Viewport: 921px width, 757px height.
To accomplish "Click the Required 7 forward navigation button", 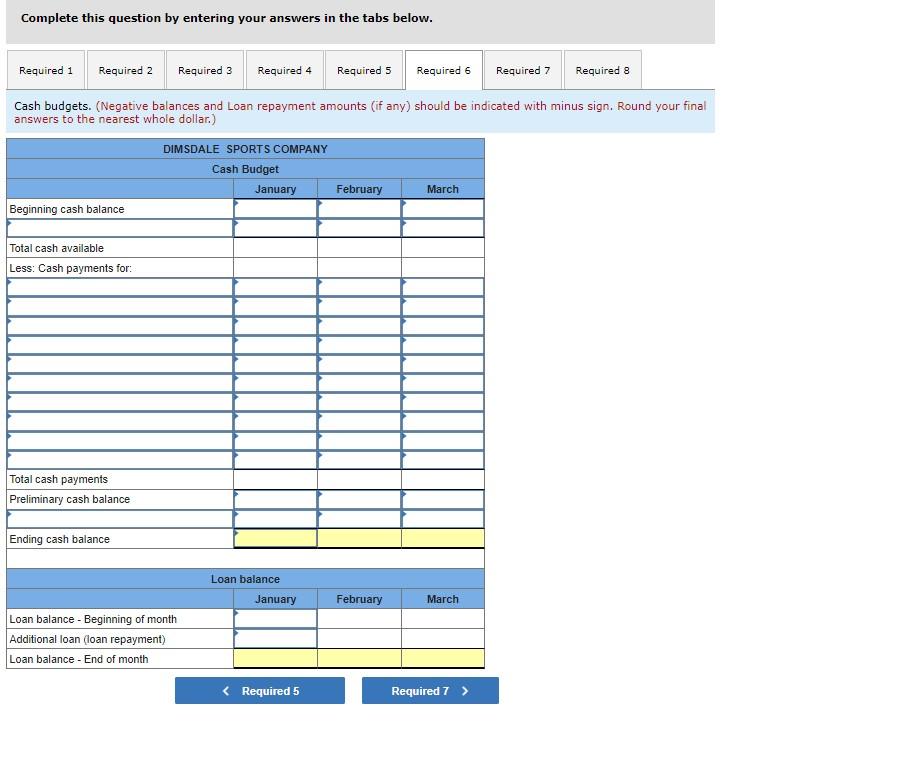I will 430,690.
